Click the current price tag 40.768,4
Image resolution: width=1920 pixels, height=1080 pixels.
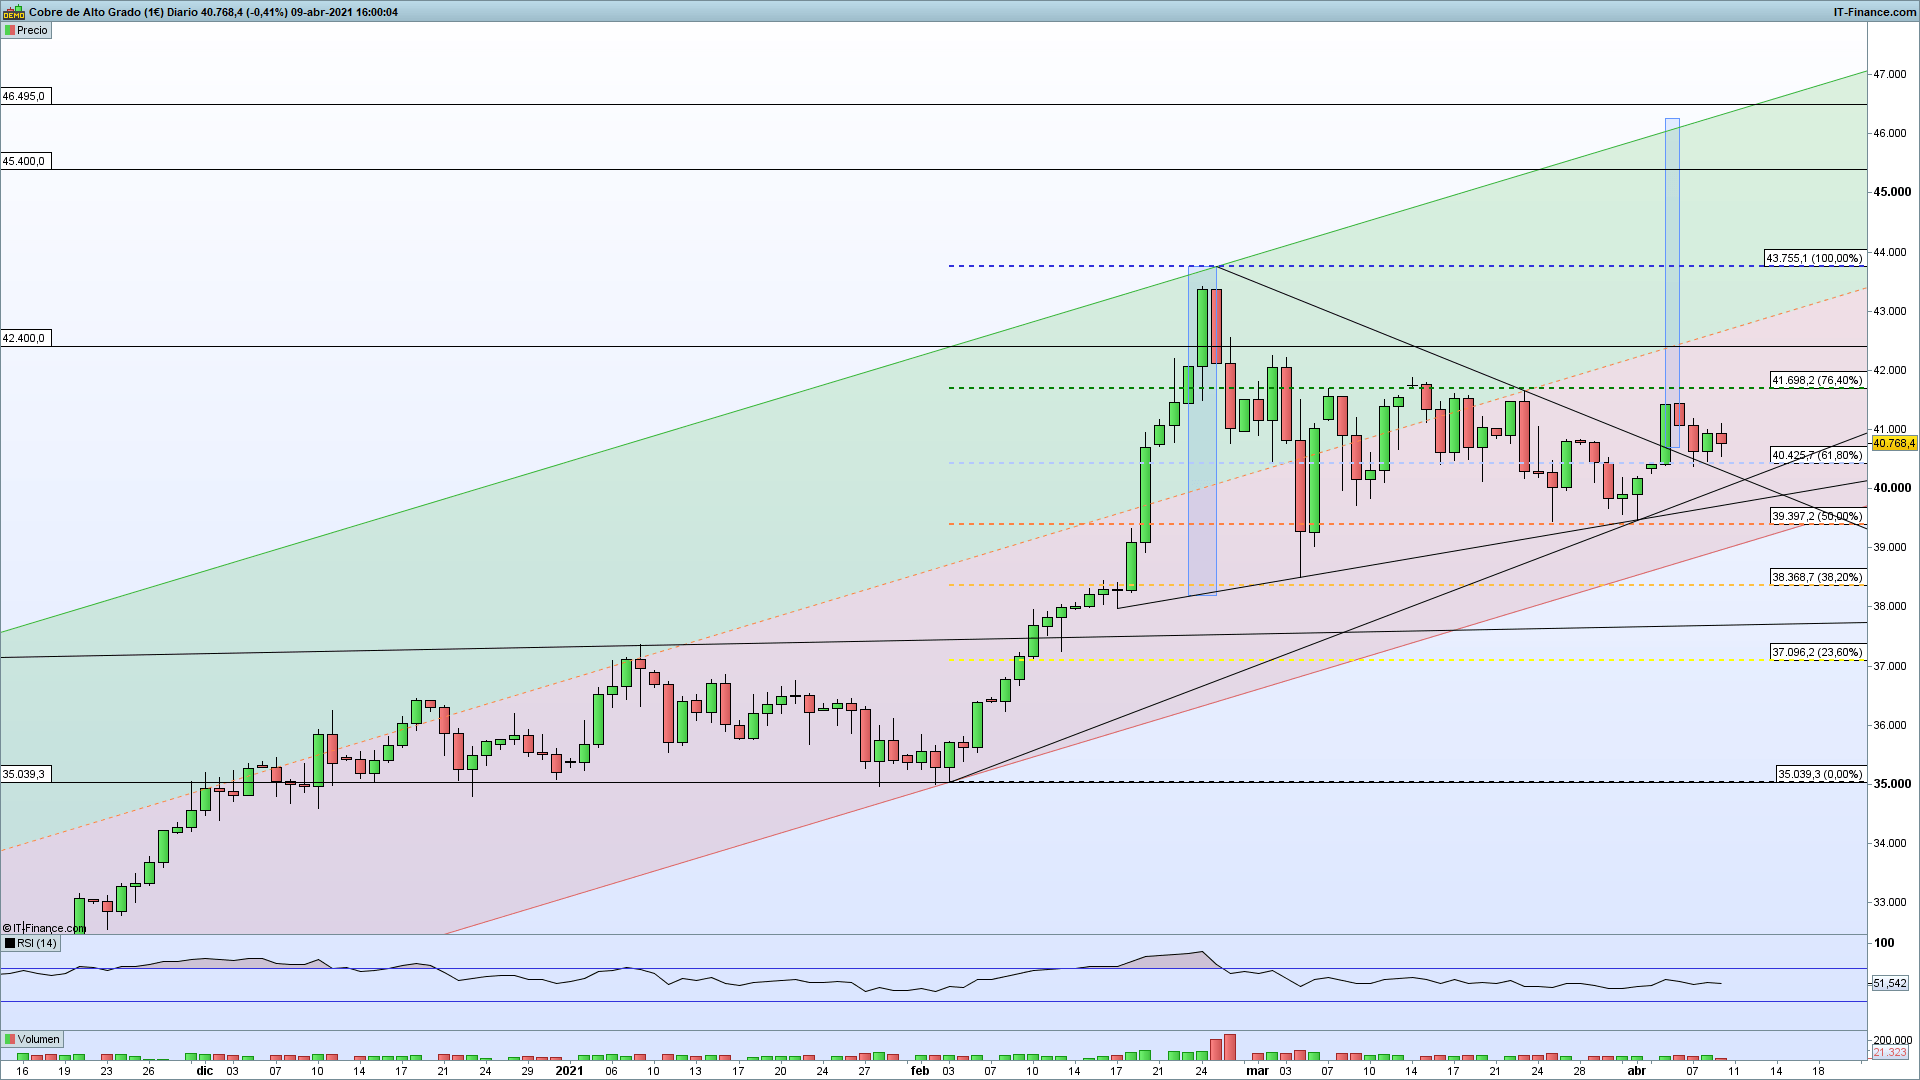[x=1894, y=443]
